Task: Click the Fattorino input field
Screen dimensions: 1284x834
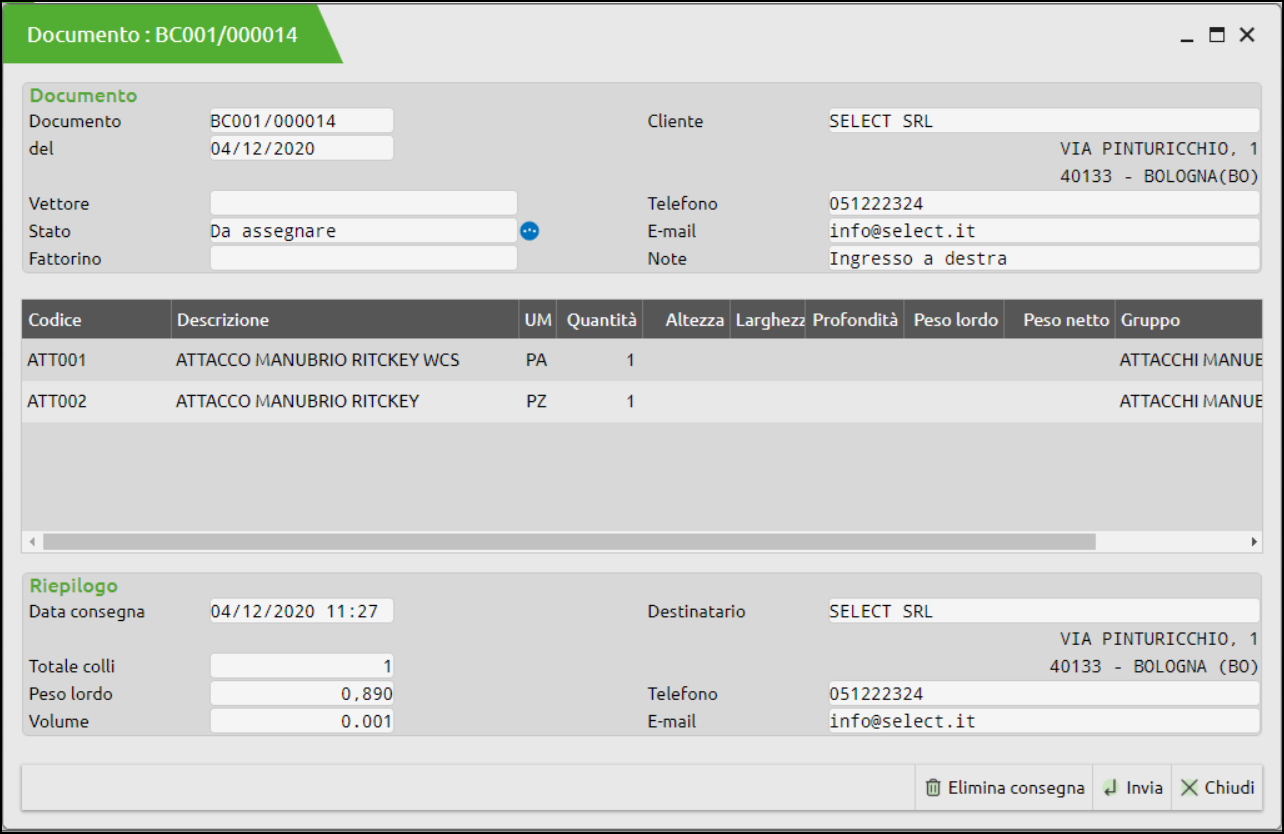Action: [363, 259]
